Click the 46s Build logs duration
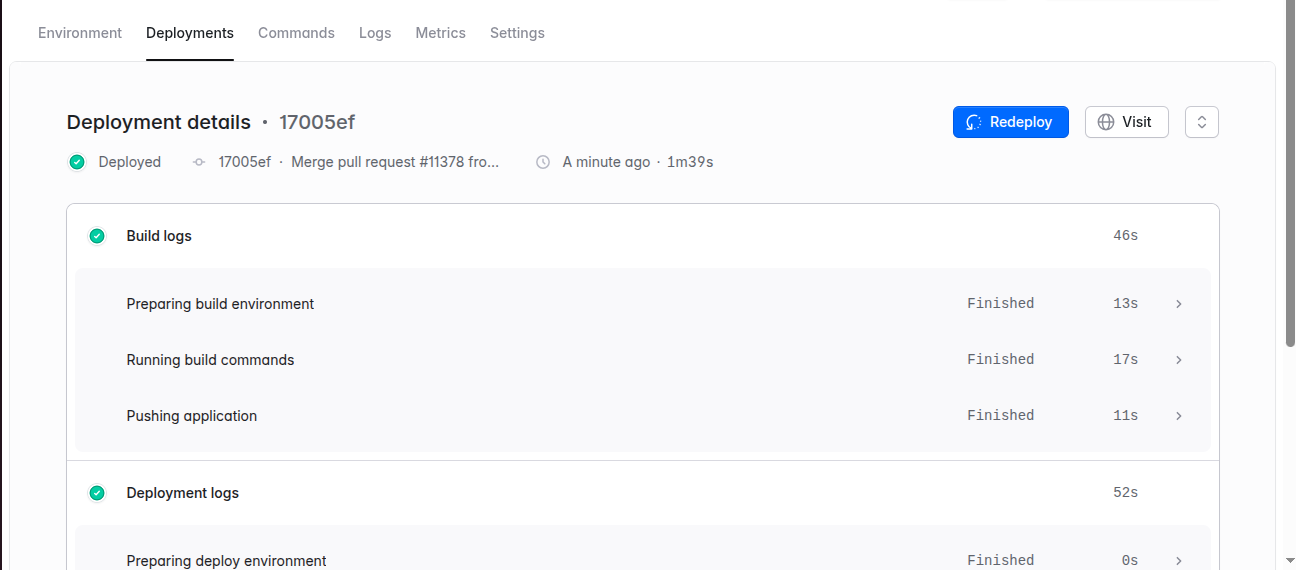 [x=1126, y=236]
